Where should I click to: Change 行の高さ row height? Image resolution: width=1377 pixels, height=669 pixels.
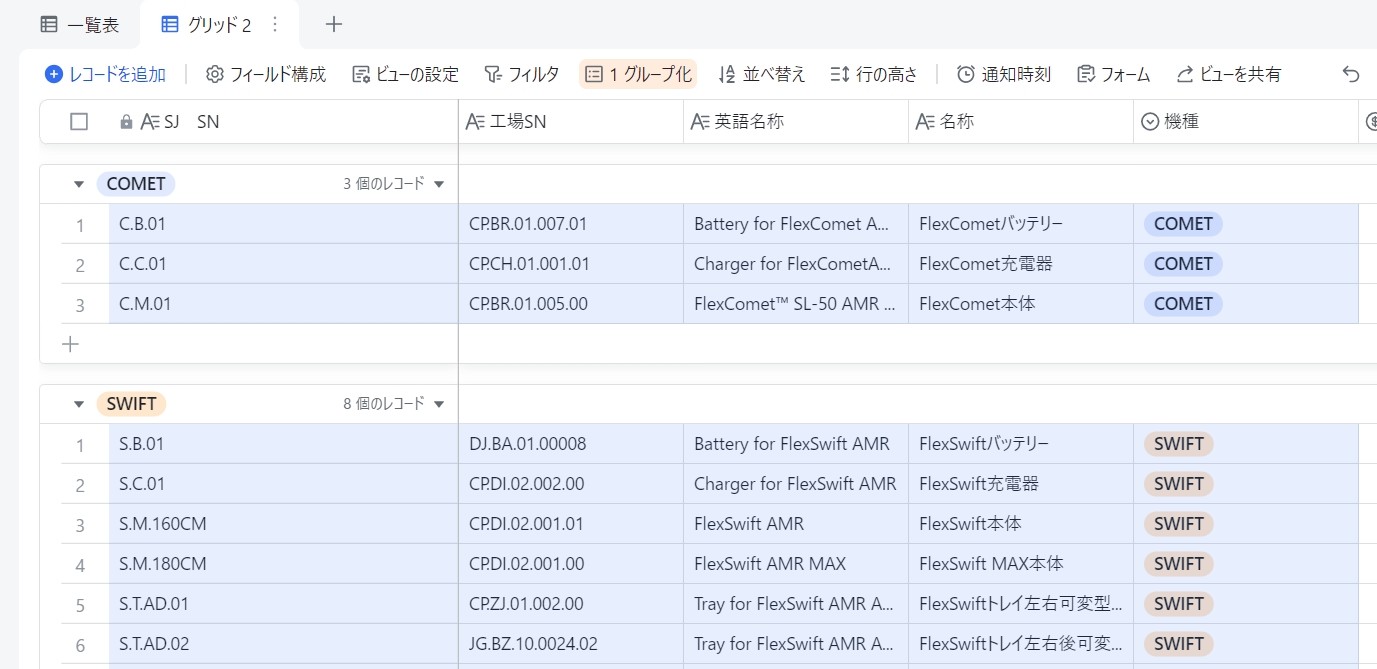point(874,74)
